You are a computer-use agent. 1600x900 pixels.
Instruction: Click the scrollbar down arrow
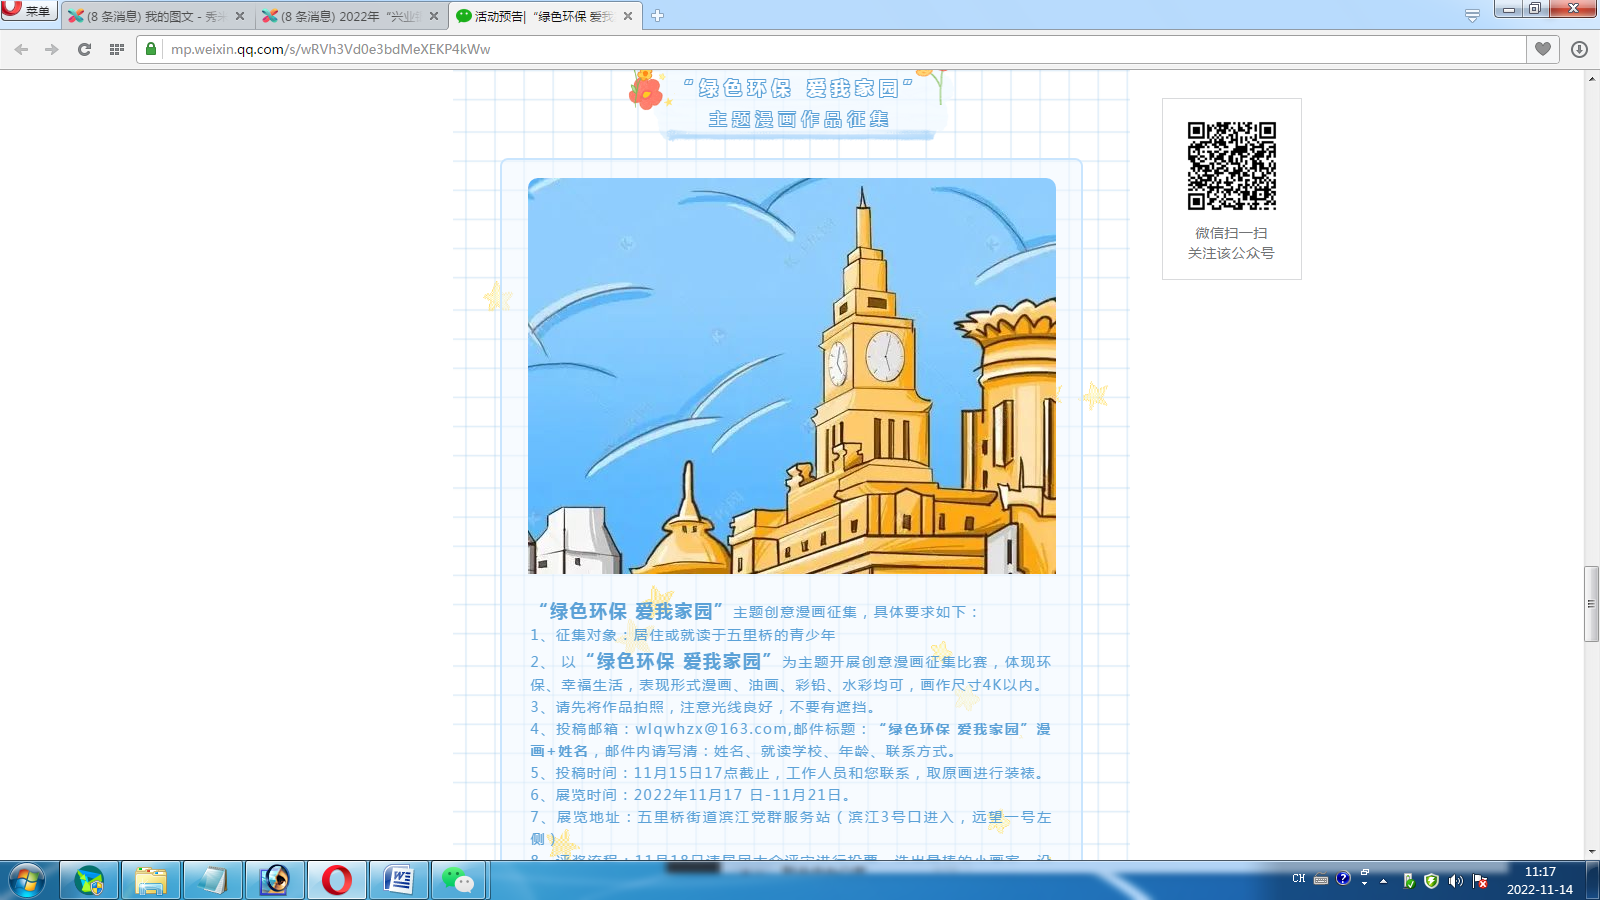click(x=1591, y=852)
